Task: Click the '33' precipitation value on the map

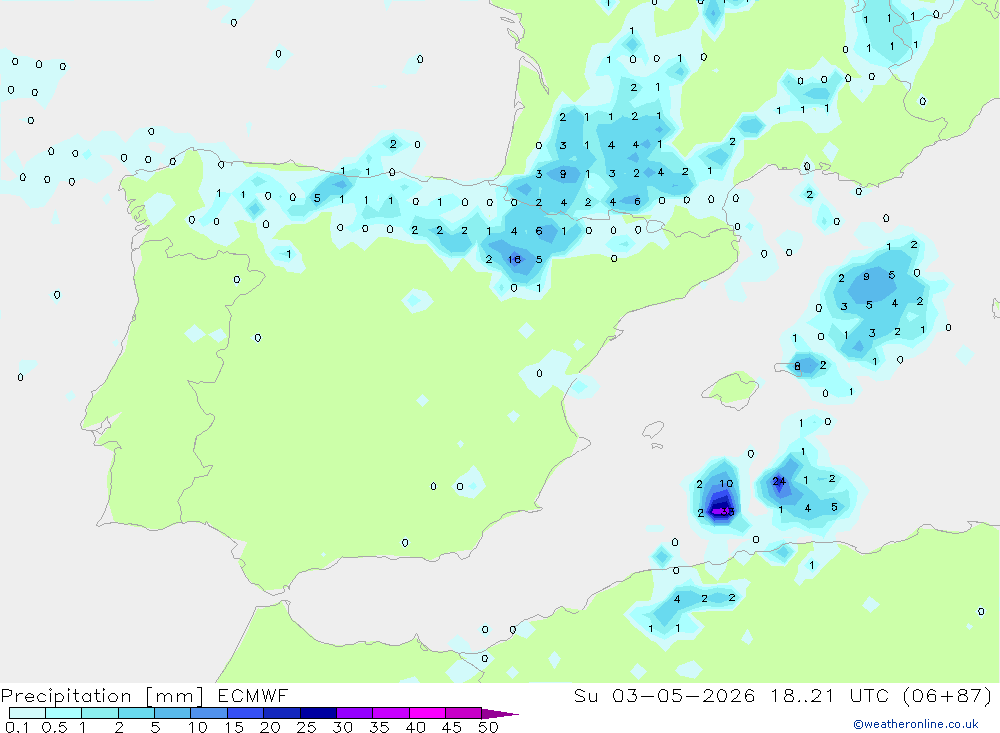Action: tap(727, 511)
